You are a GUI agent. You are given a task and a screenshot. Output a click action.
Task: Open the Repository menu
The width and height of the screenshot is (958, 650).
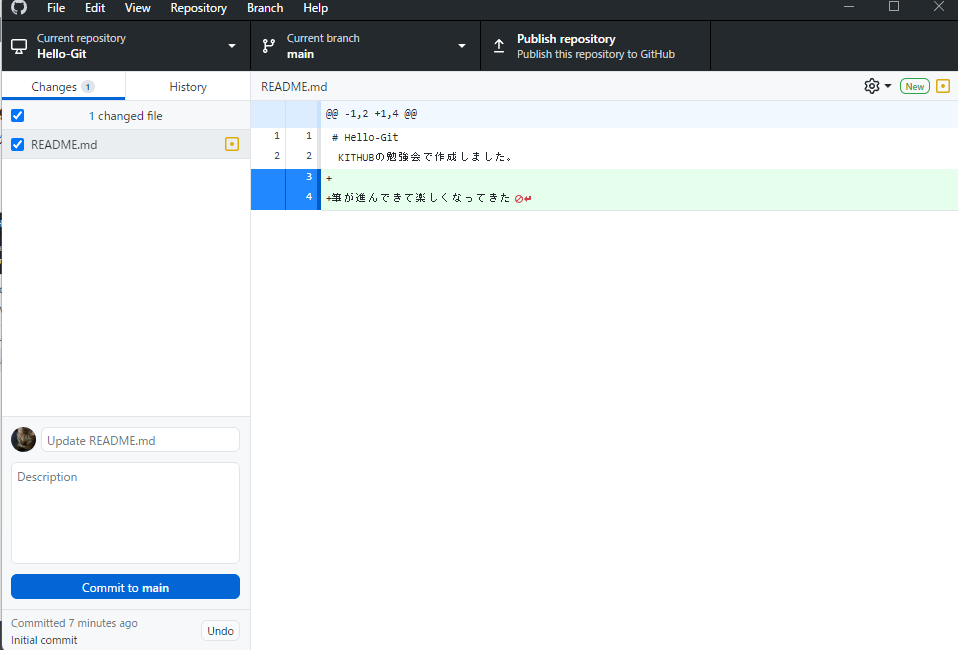coord(198,8)
